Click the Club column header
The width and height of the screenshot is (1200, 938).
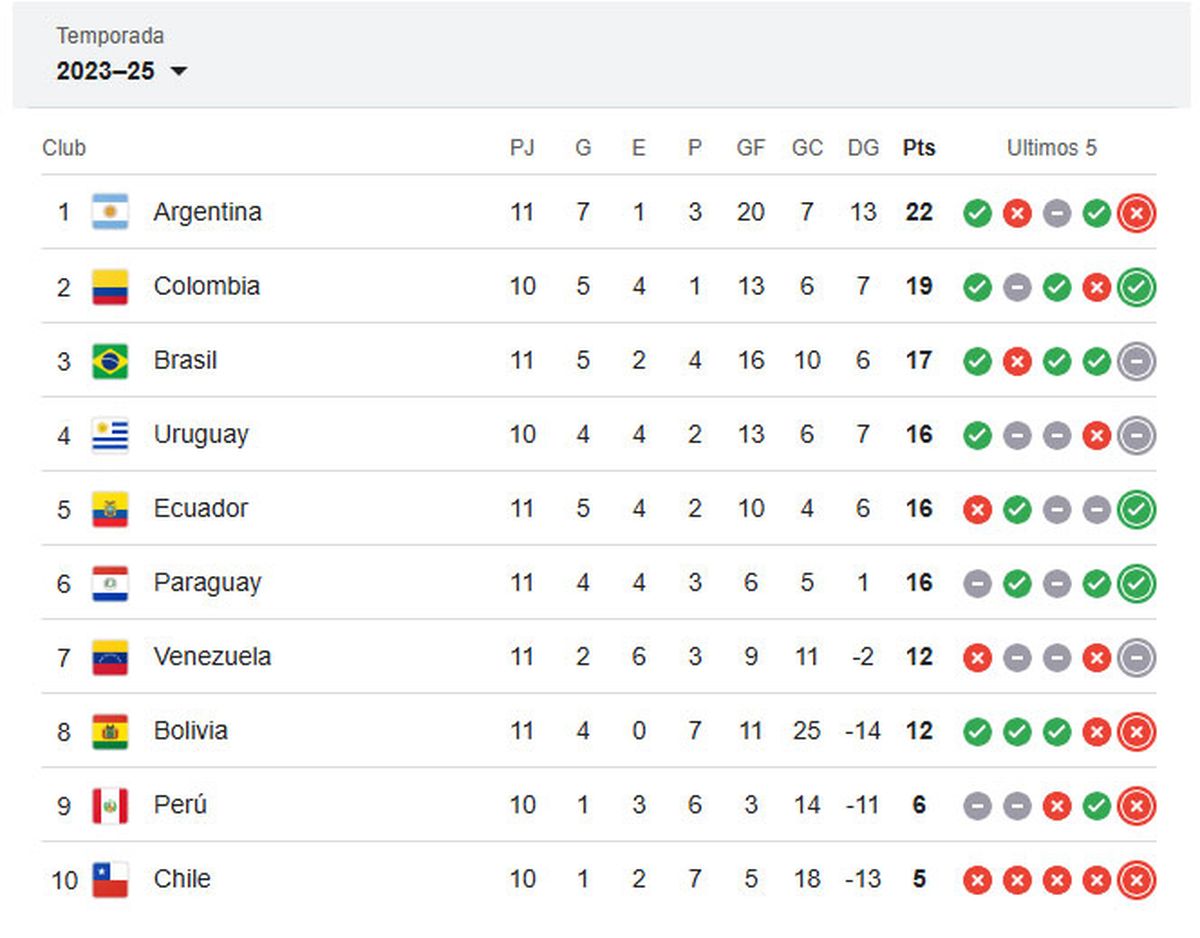(x=64, y=148)
